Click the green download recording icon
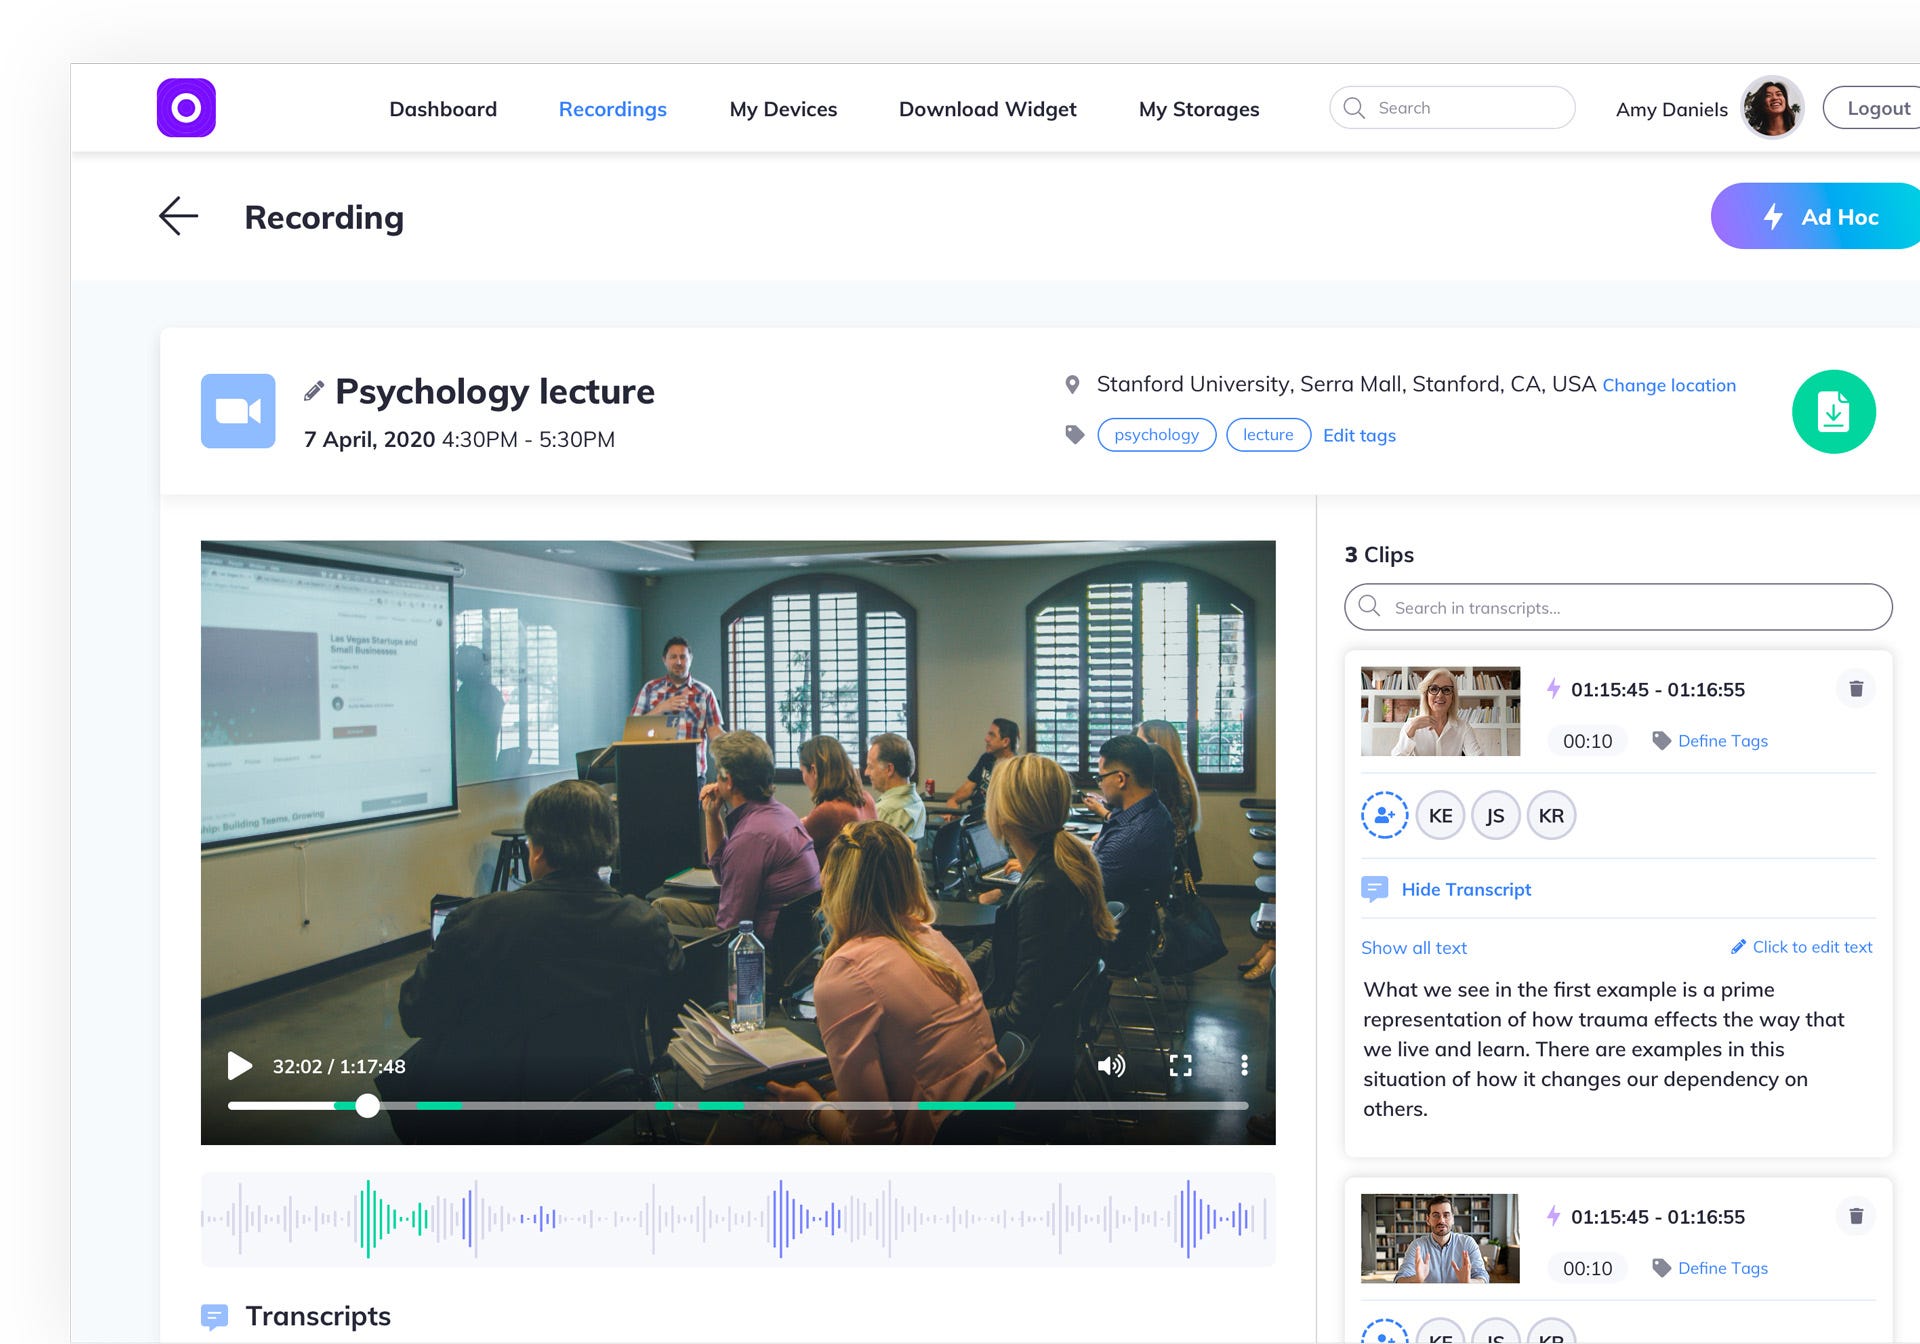Viewport: 1920px width, 1344px height. point(1832,412)
